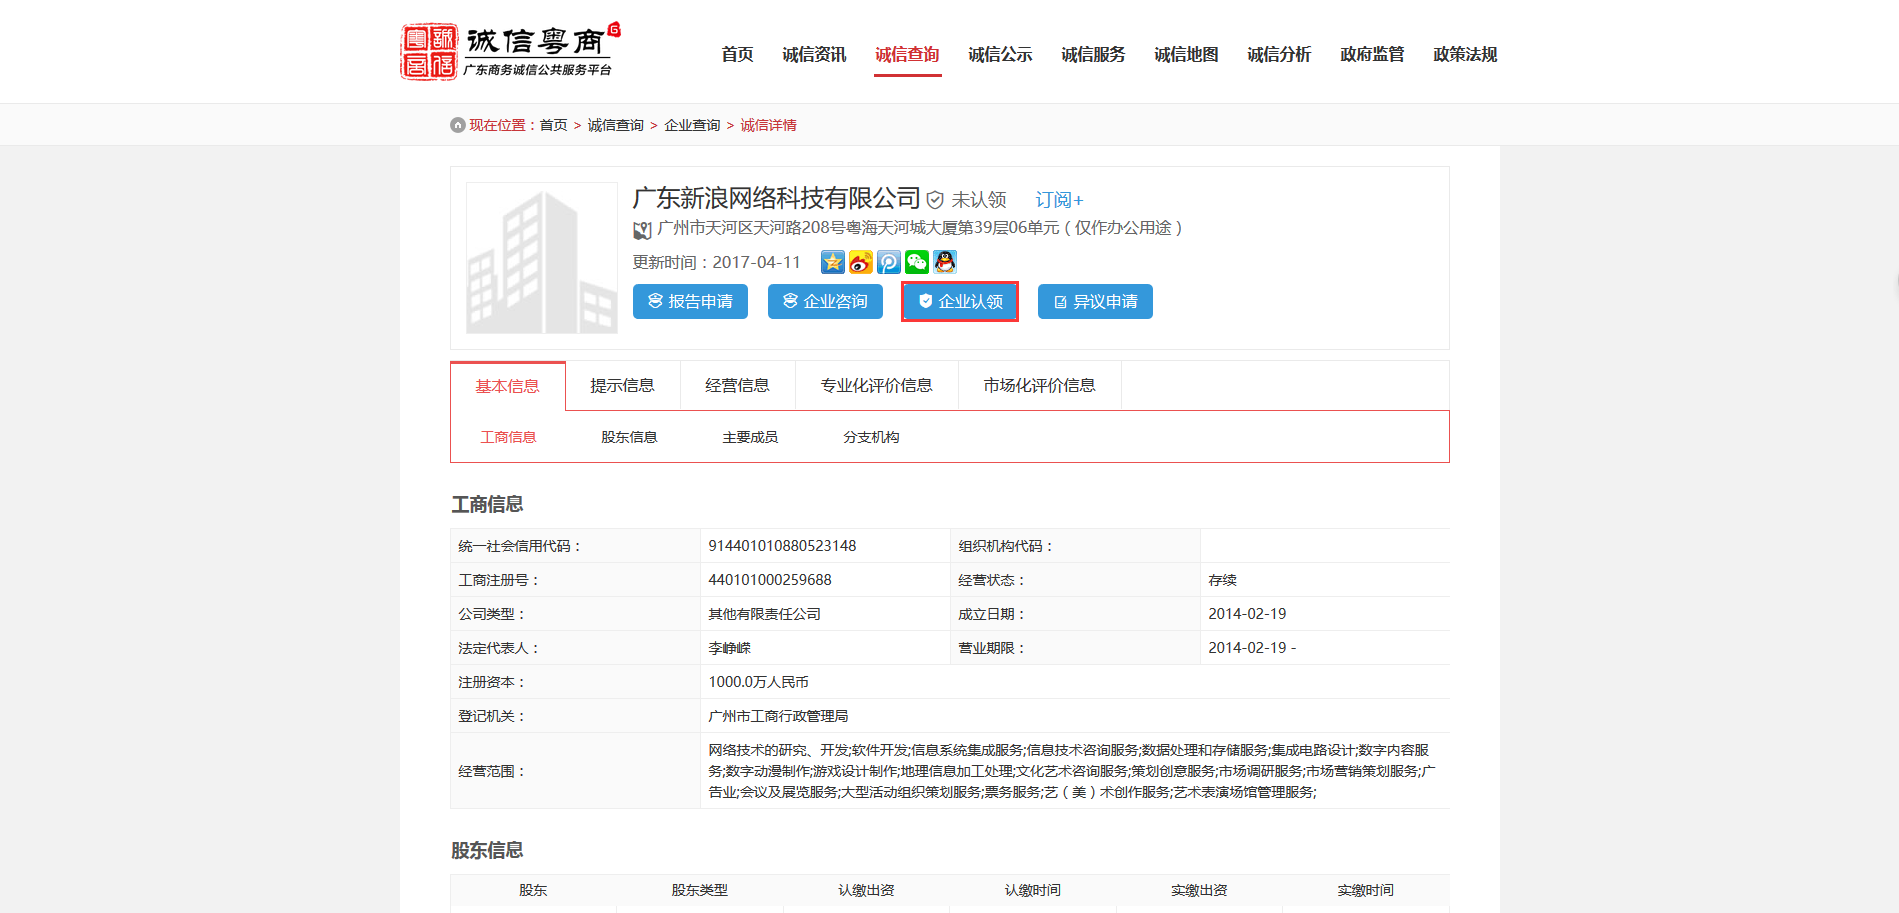This screenshot has width=1899, height=913.
Task: Open 首页 in the top navigation
Action: pyautogui.click(x=737, y=54)
